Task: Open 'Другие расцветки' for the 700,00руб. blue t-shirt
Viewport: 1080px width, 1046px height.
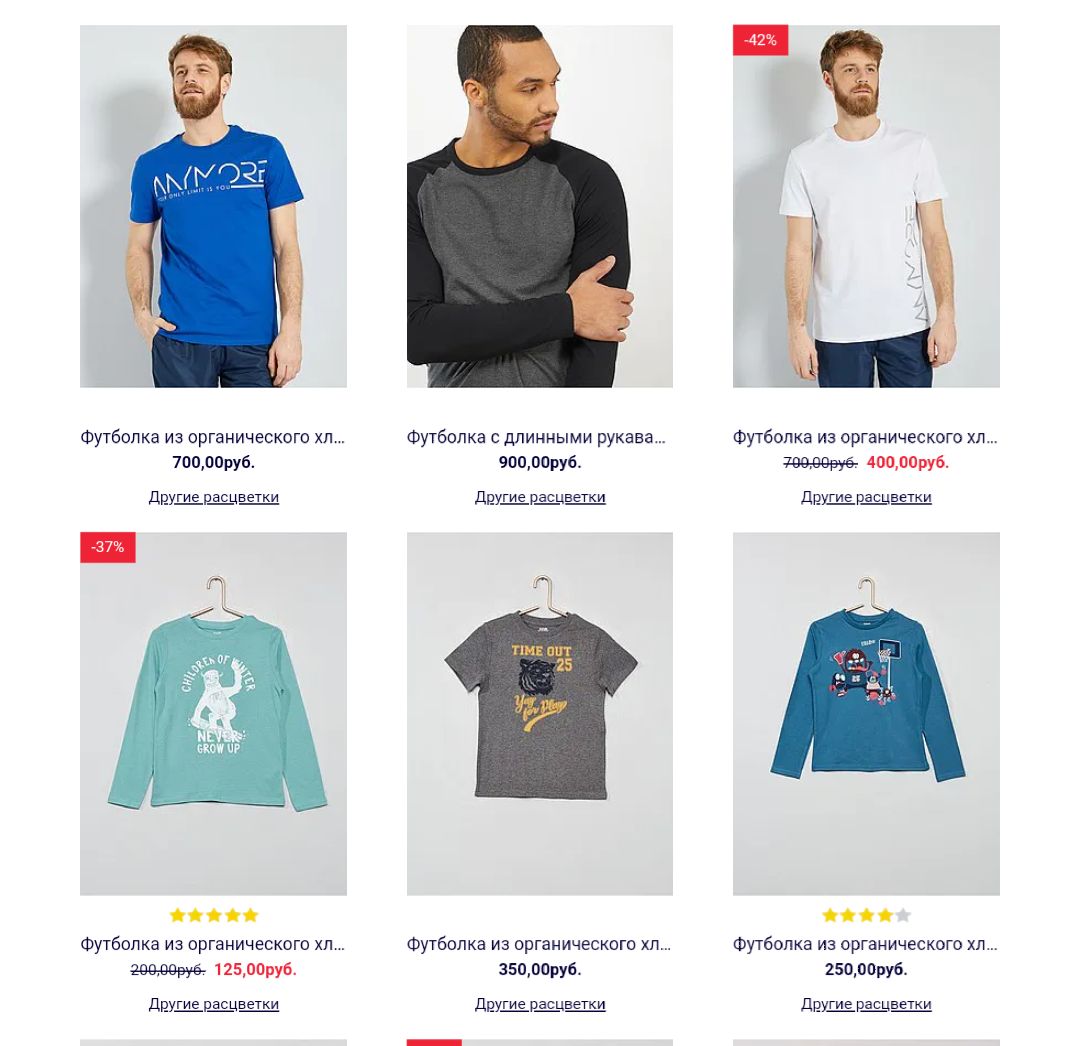Action: pos(214,497)
